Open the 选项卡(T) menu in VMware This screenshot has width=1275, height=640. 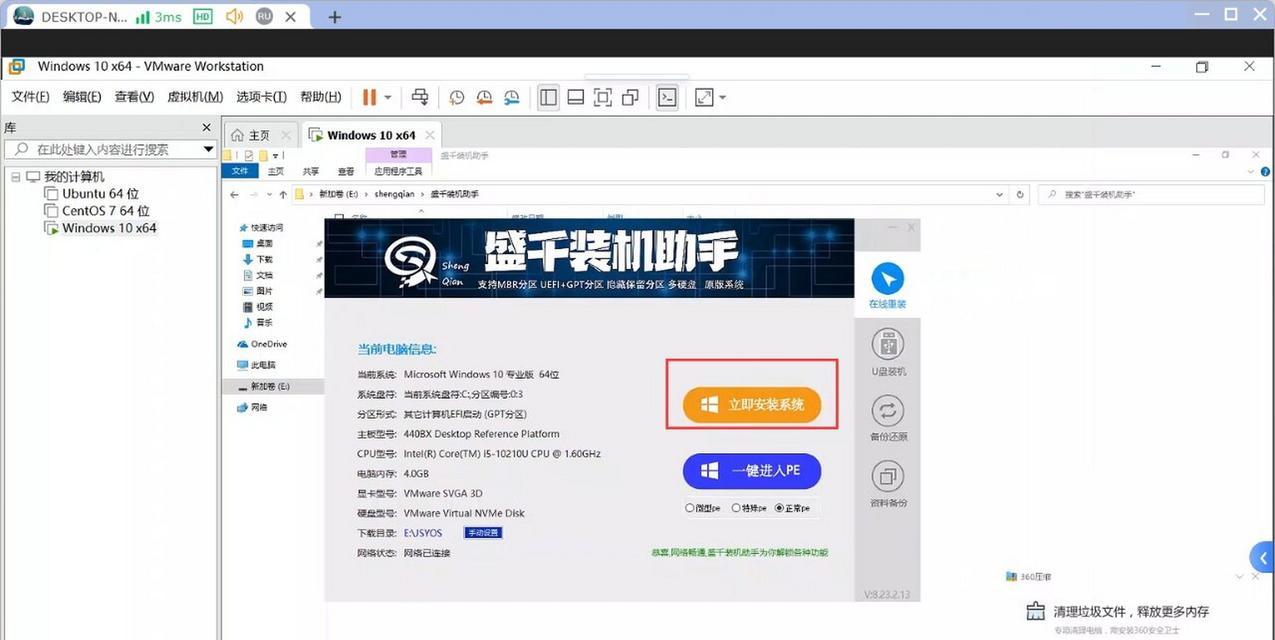coord(261,97)
